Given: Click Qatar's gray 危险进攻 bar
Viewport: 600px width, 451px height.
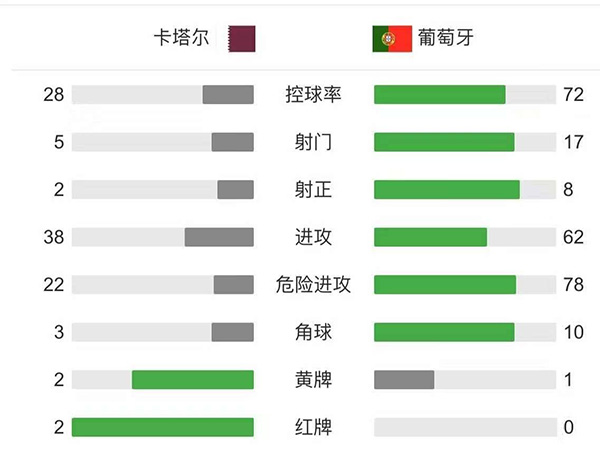Looking at the screenshot, I should pyautogui.click(x=233, y=285).
